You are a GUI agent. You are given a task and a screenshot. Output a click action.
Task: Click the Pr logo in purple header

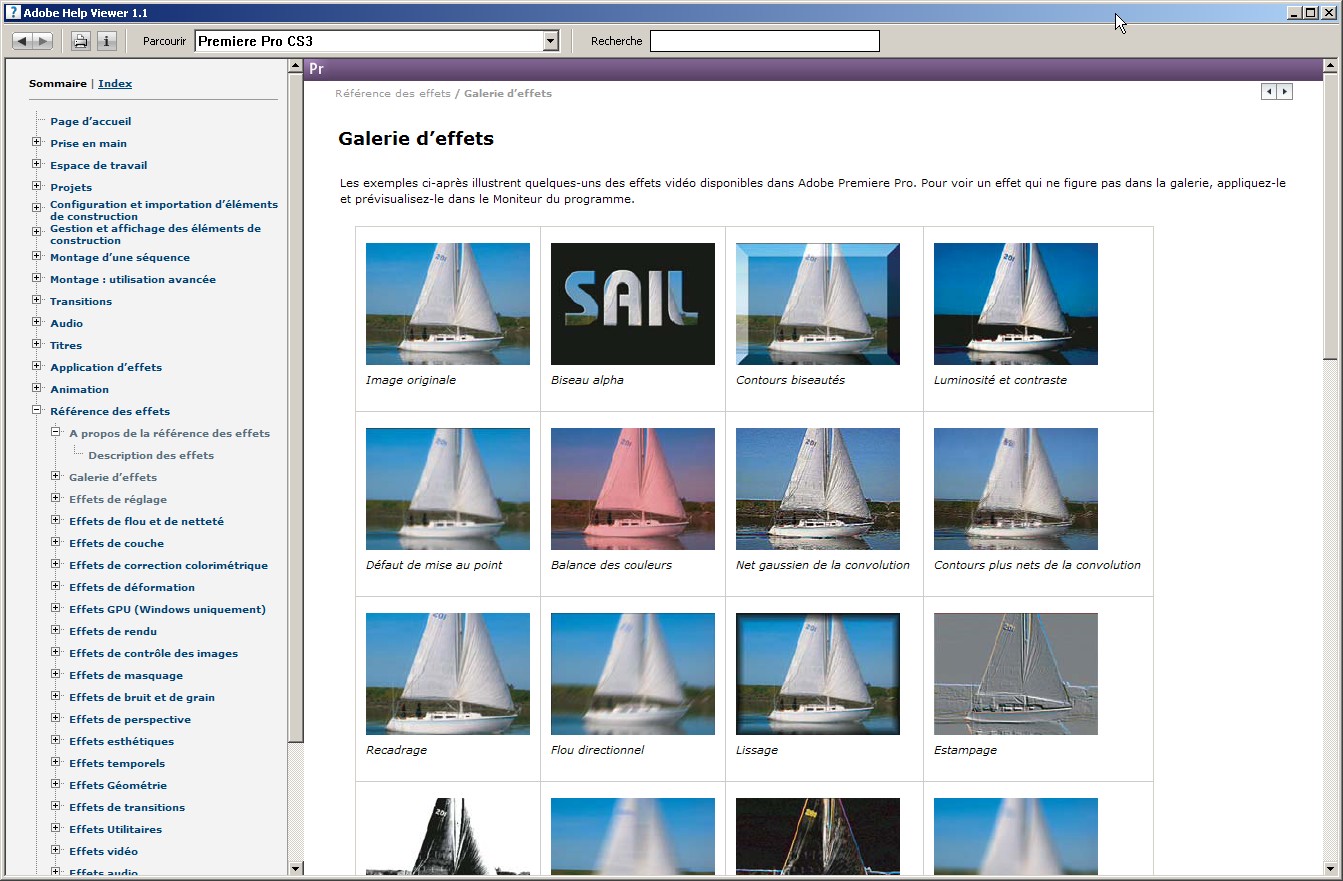coord(316,69)
